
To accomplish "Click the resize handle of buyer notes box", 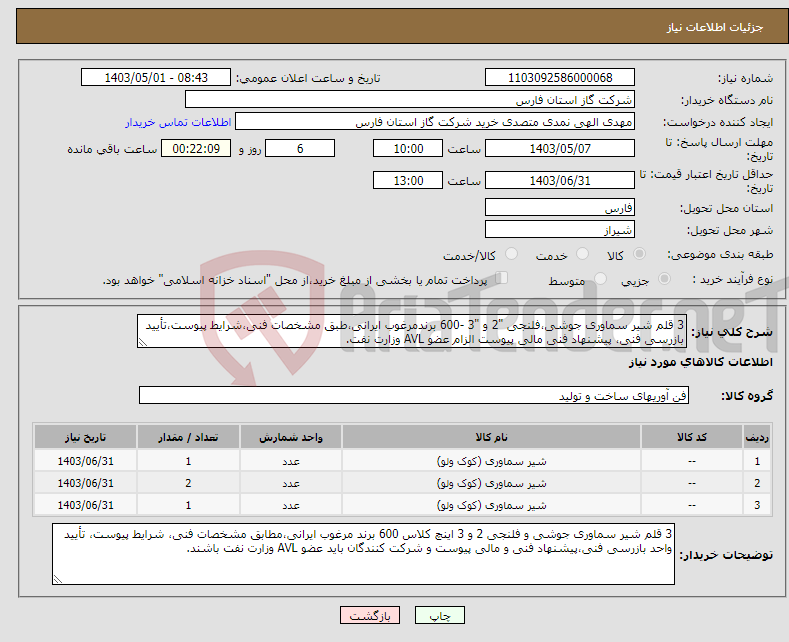I will 58,579.
